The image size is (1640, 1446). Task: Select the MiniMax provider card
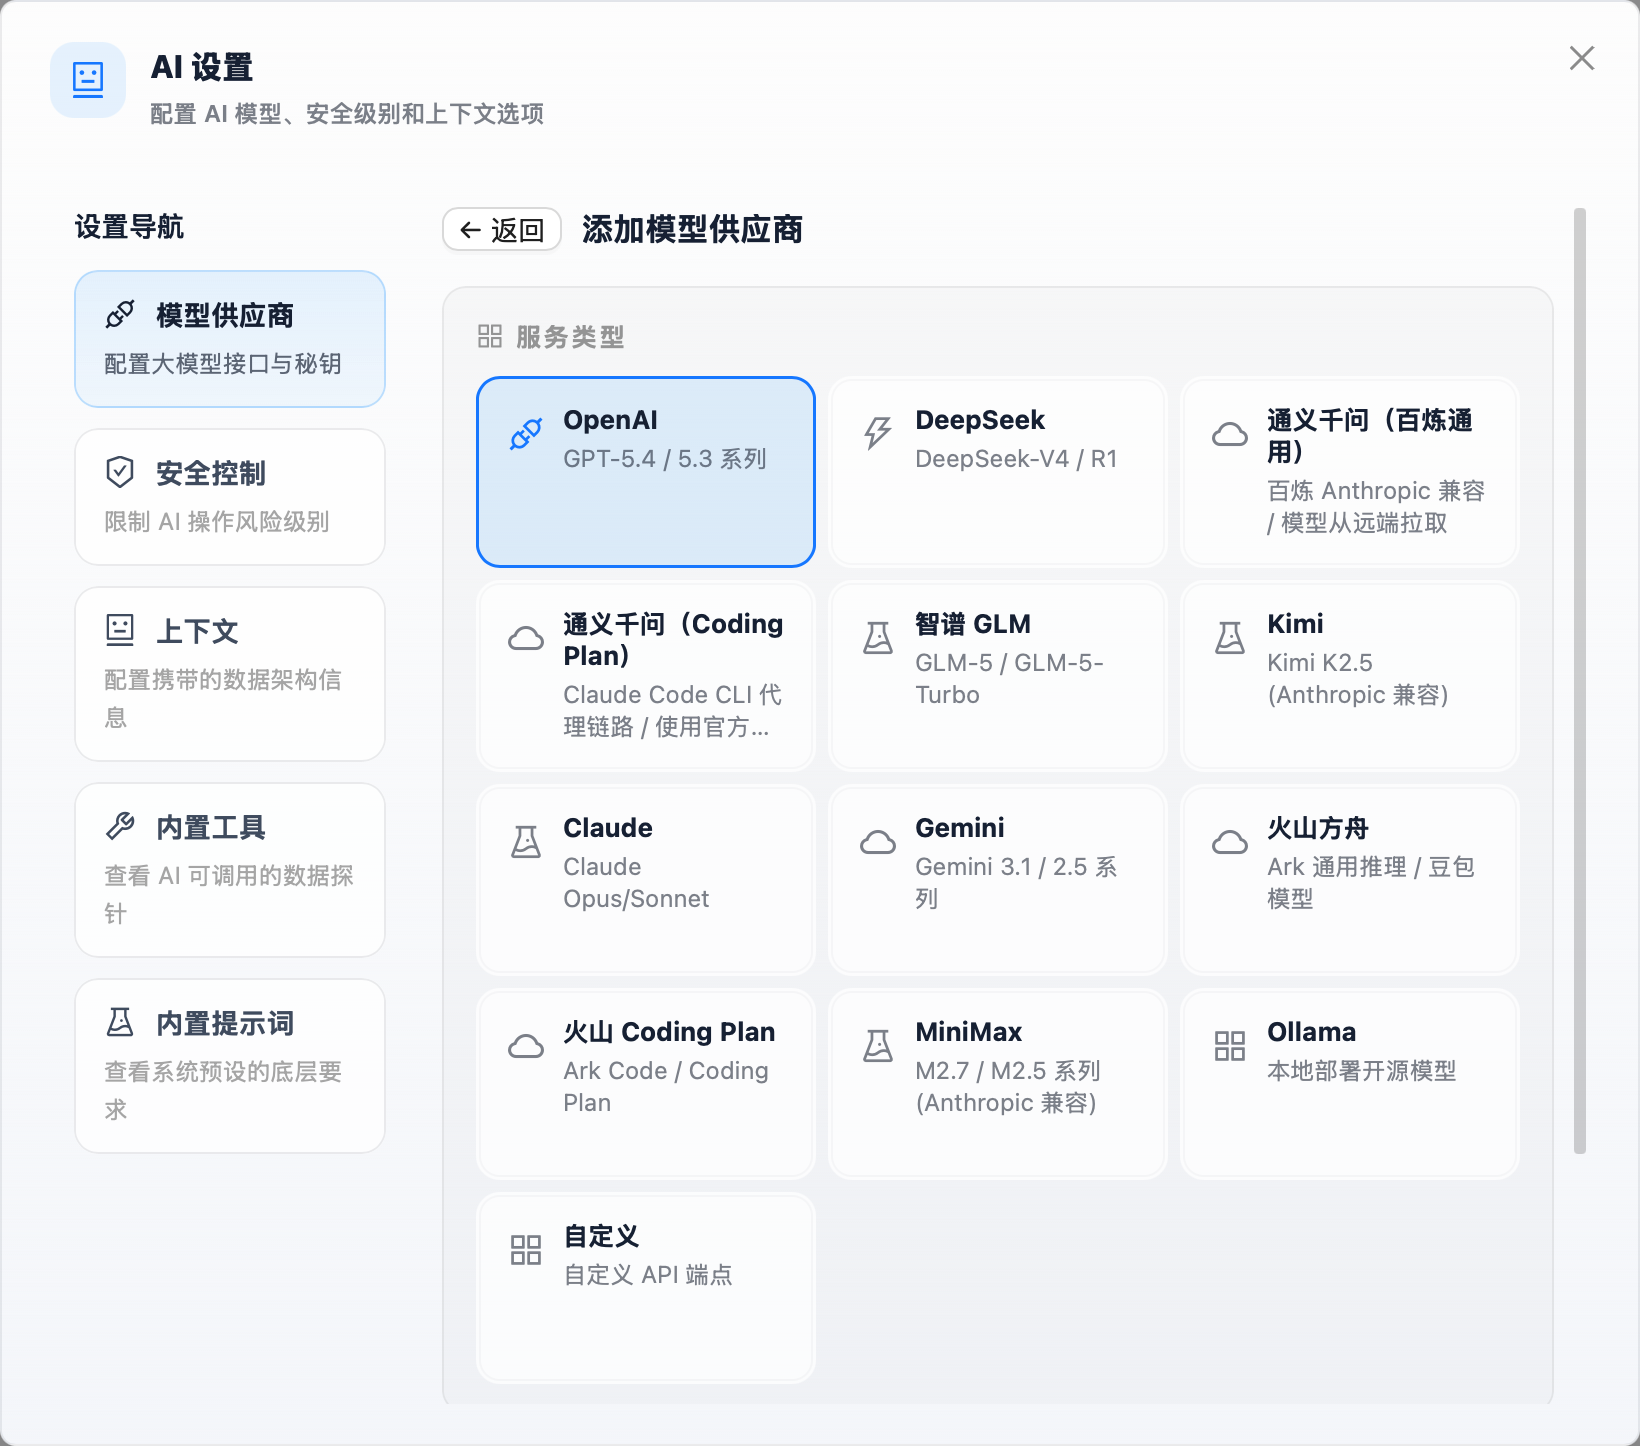point(998,1084)
